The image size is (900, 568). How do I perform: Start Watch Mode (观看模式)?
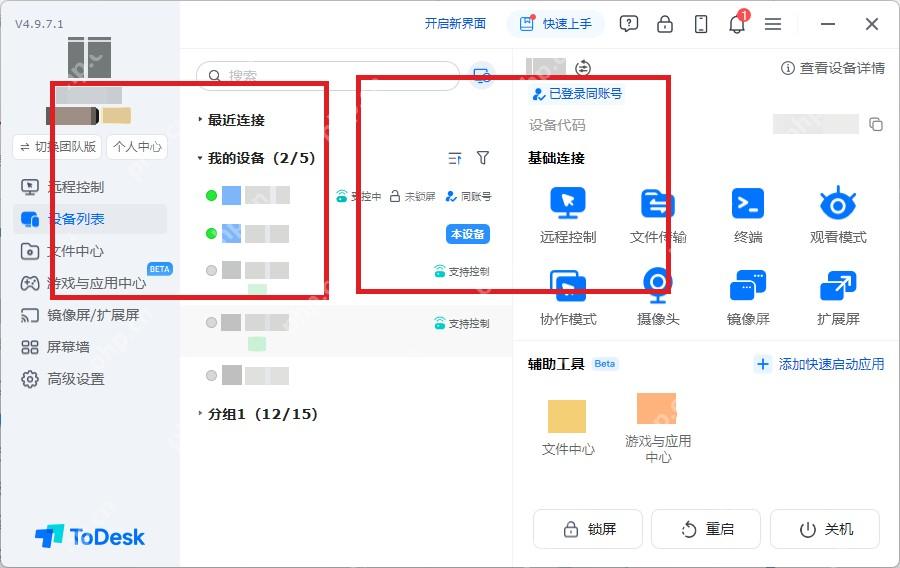click(838, 215)
